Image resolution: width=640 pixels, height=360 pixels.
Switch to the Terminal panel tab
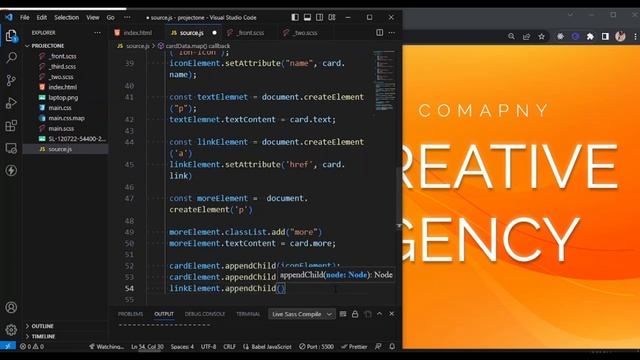tap(248, 314)
